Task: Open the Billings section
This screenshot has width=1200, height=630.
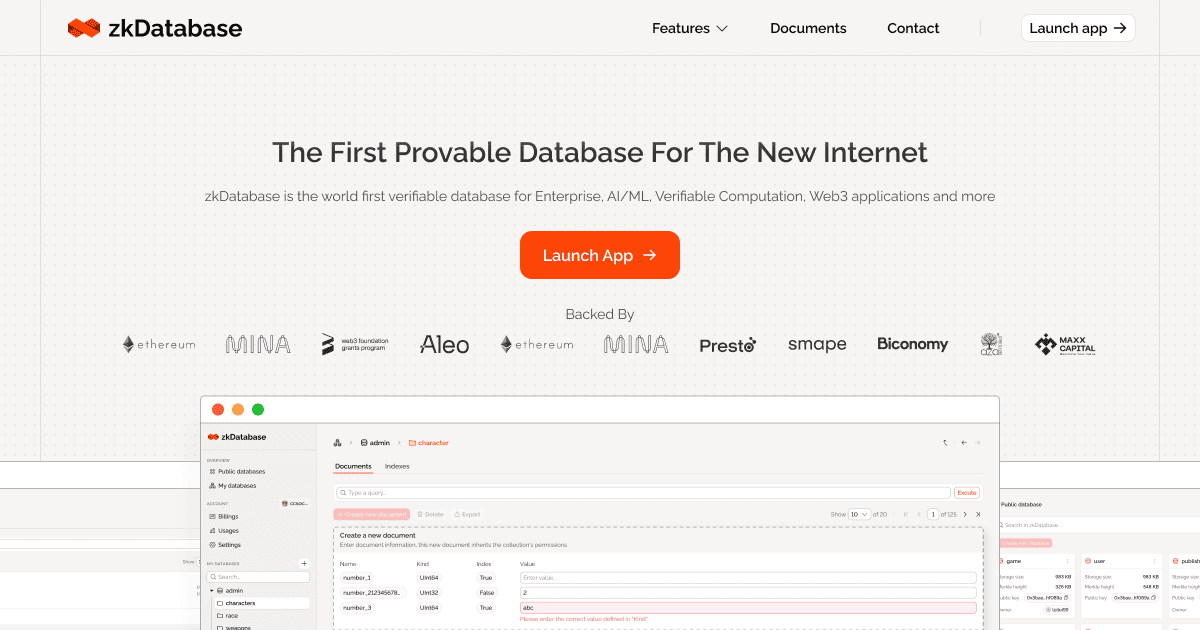Action: (227, 517)
